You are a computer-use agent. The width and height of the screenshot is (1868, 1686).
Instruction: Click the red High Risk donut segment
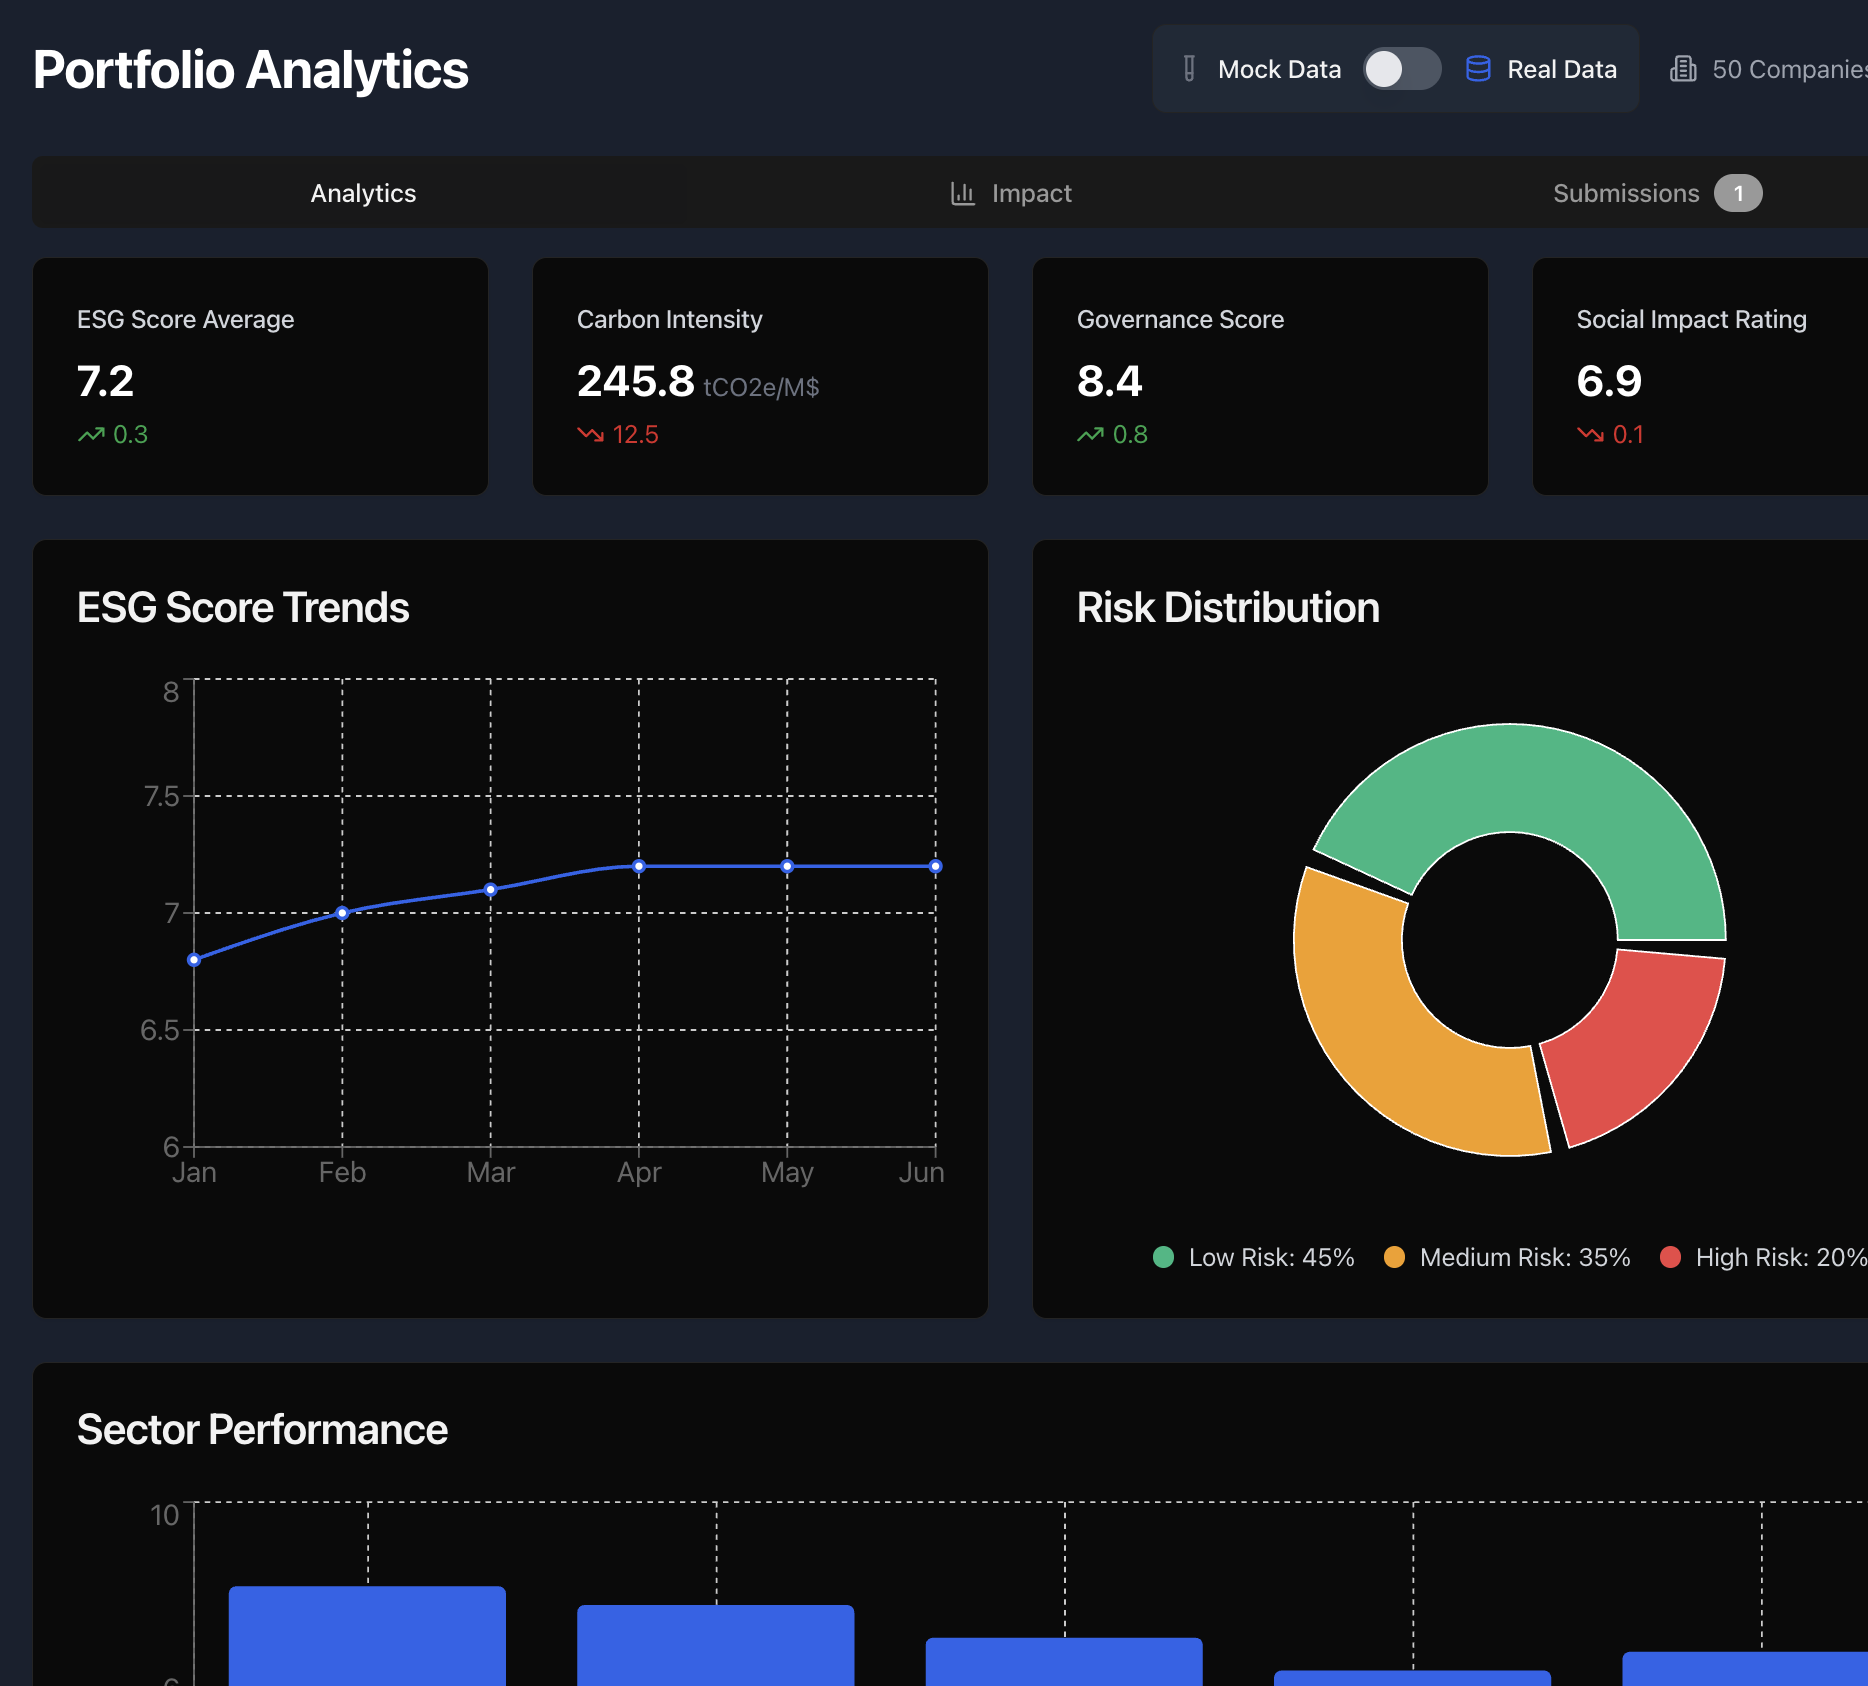[x=1635, y=1045]
